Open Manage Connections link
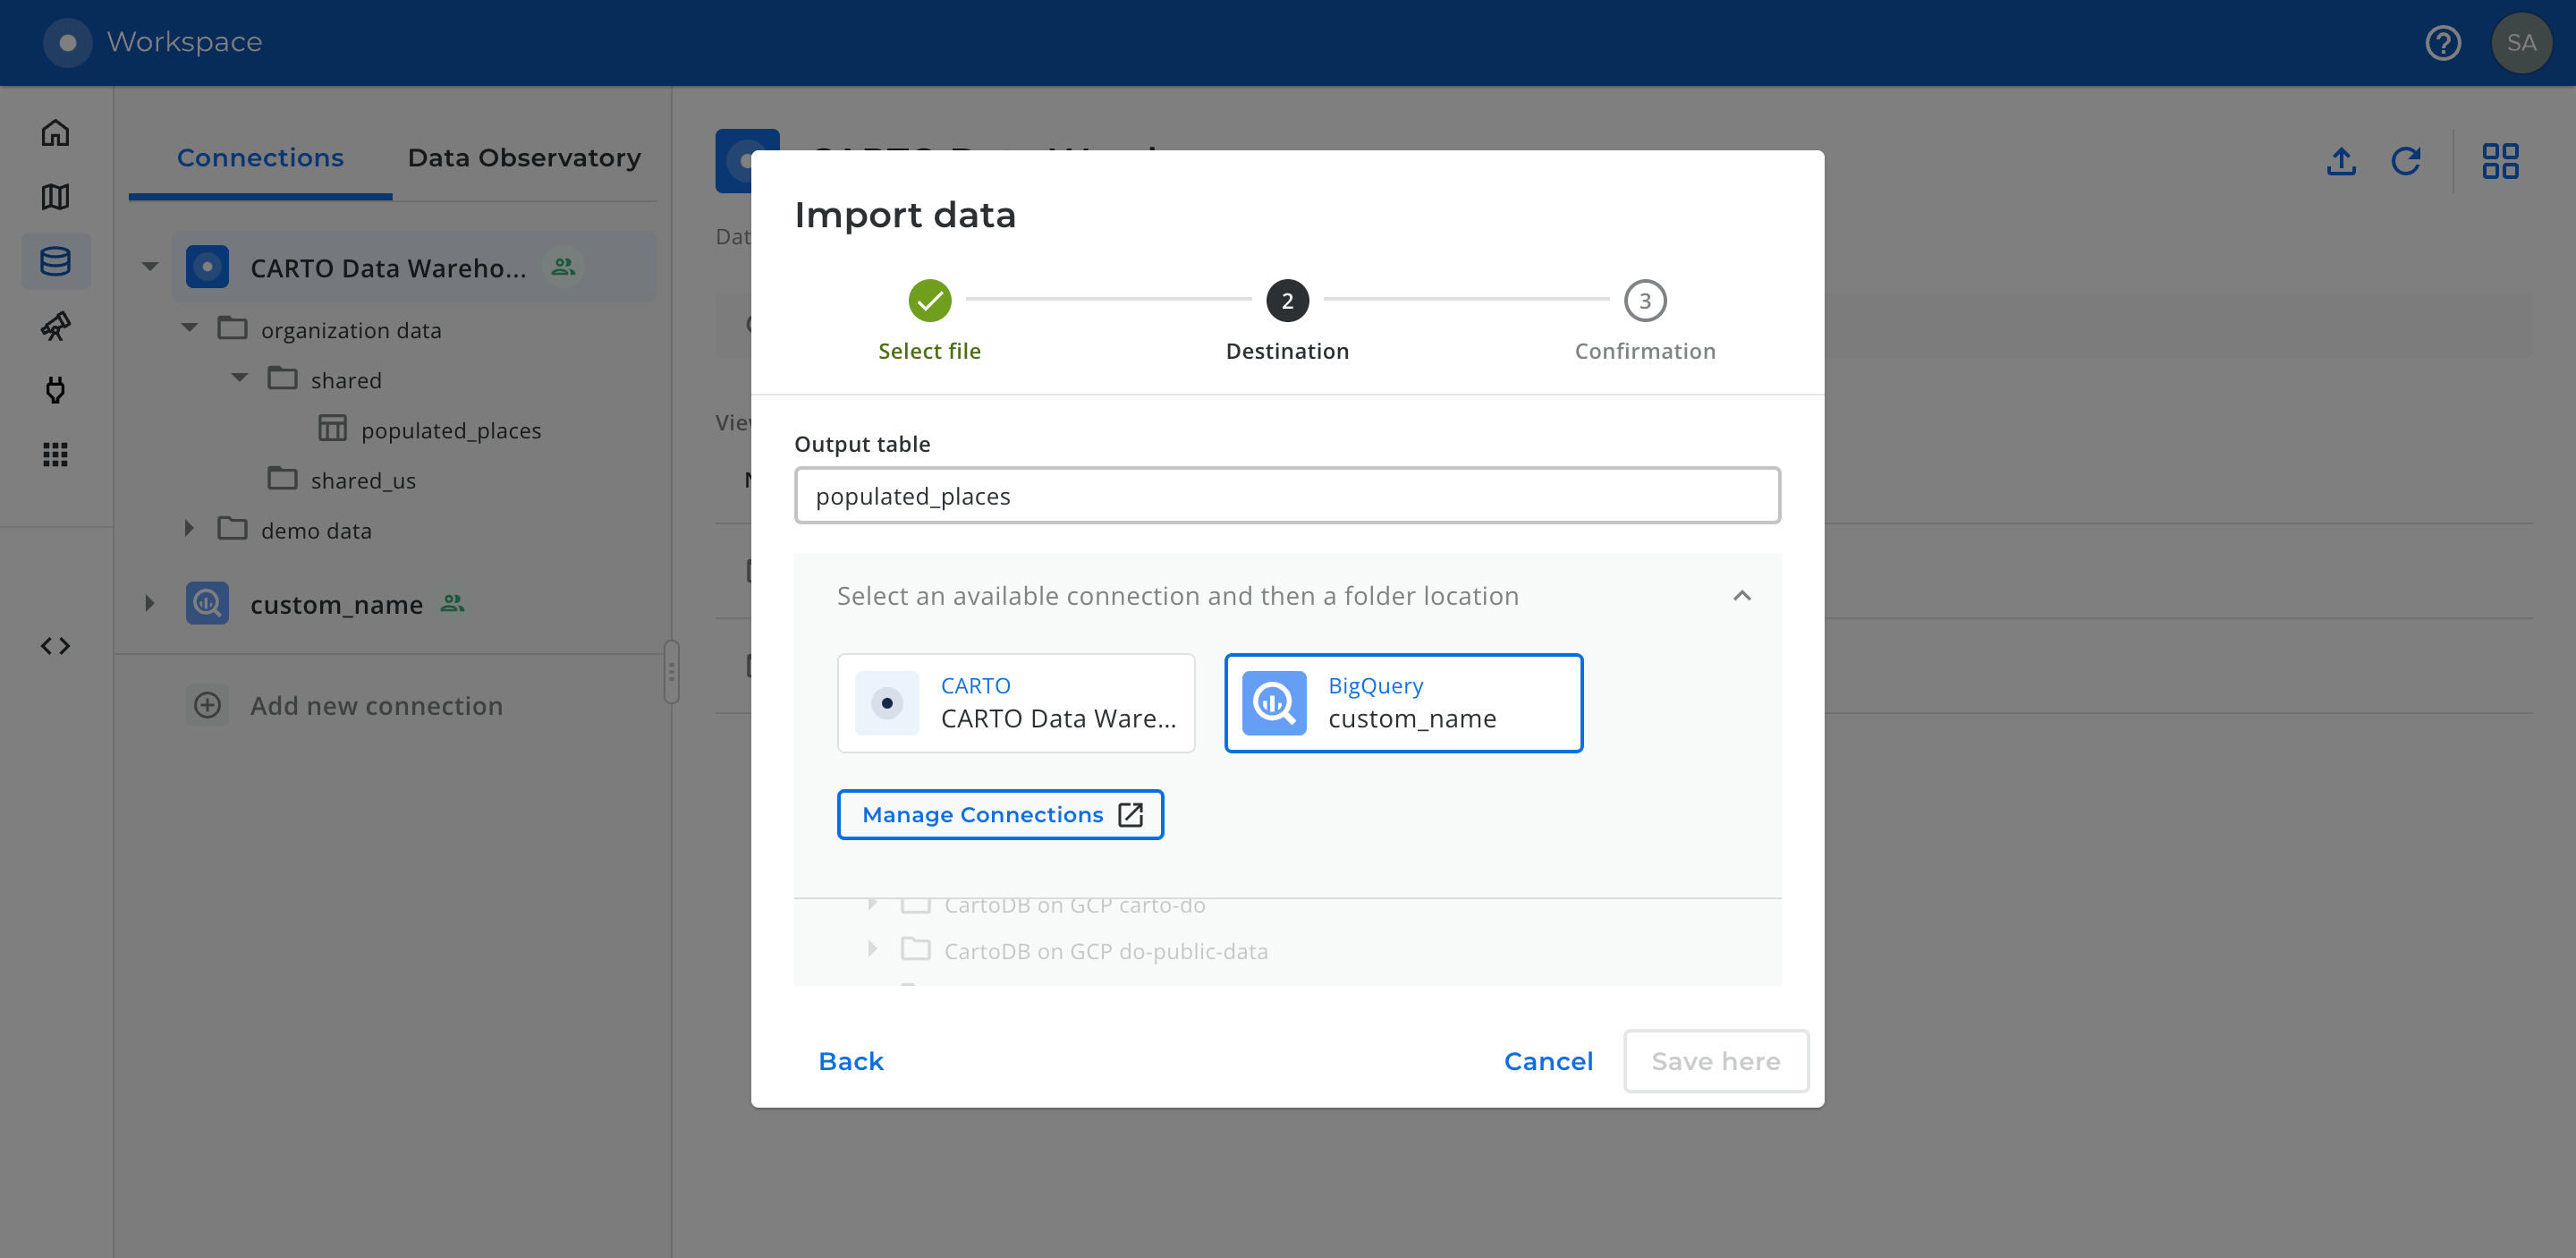This screenshot has width=2576, height=1258. (1000, 815)
